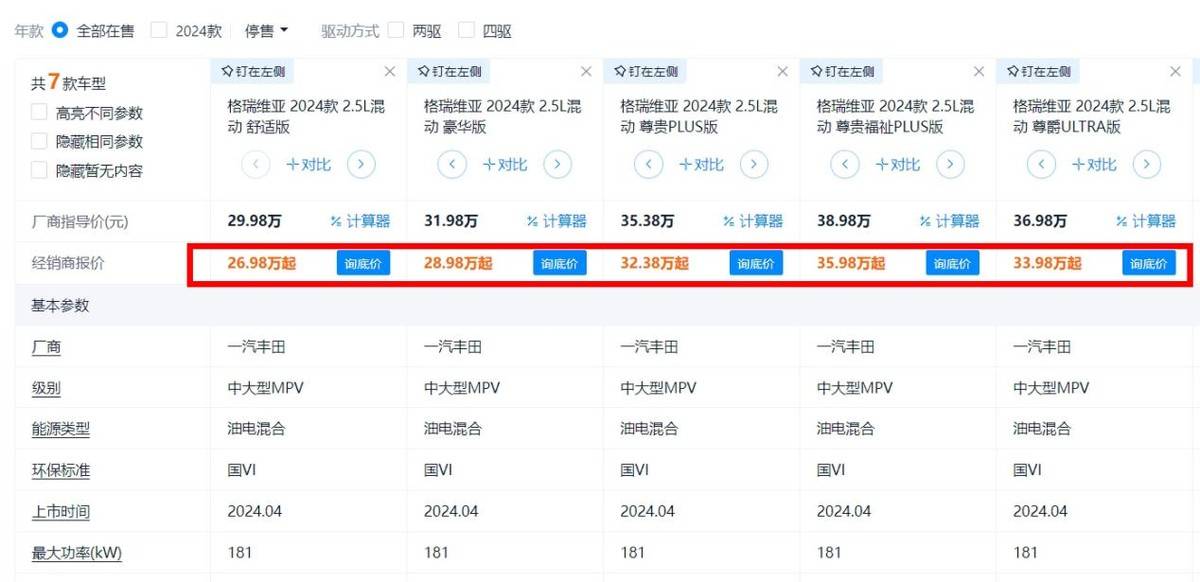
Task: Move the 尊贵福祉PLUS版 column right with the arrow
Action: click(x=950, y=164)
